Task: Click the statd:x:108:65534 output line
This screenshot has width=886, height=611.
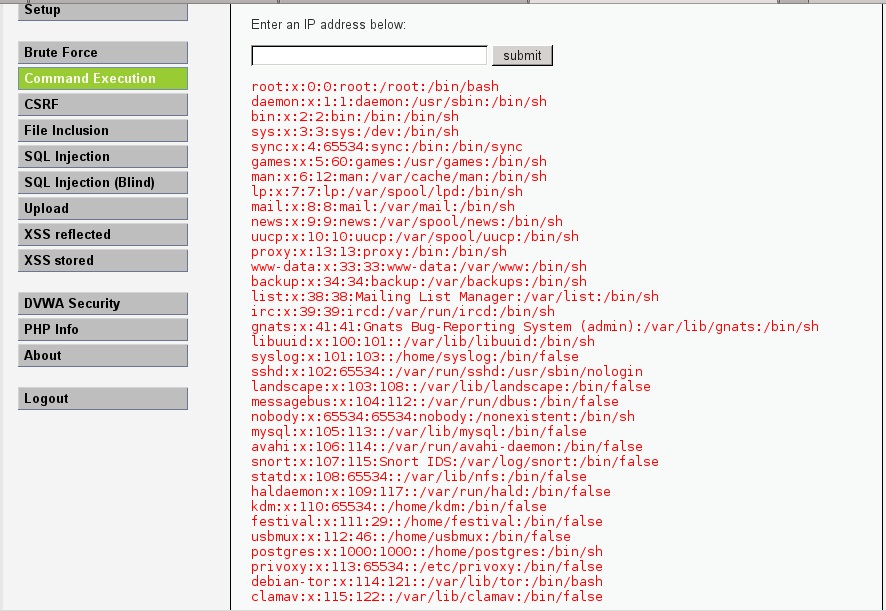Action: pos(419,476)
